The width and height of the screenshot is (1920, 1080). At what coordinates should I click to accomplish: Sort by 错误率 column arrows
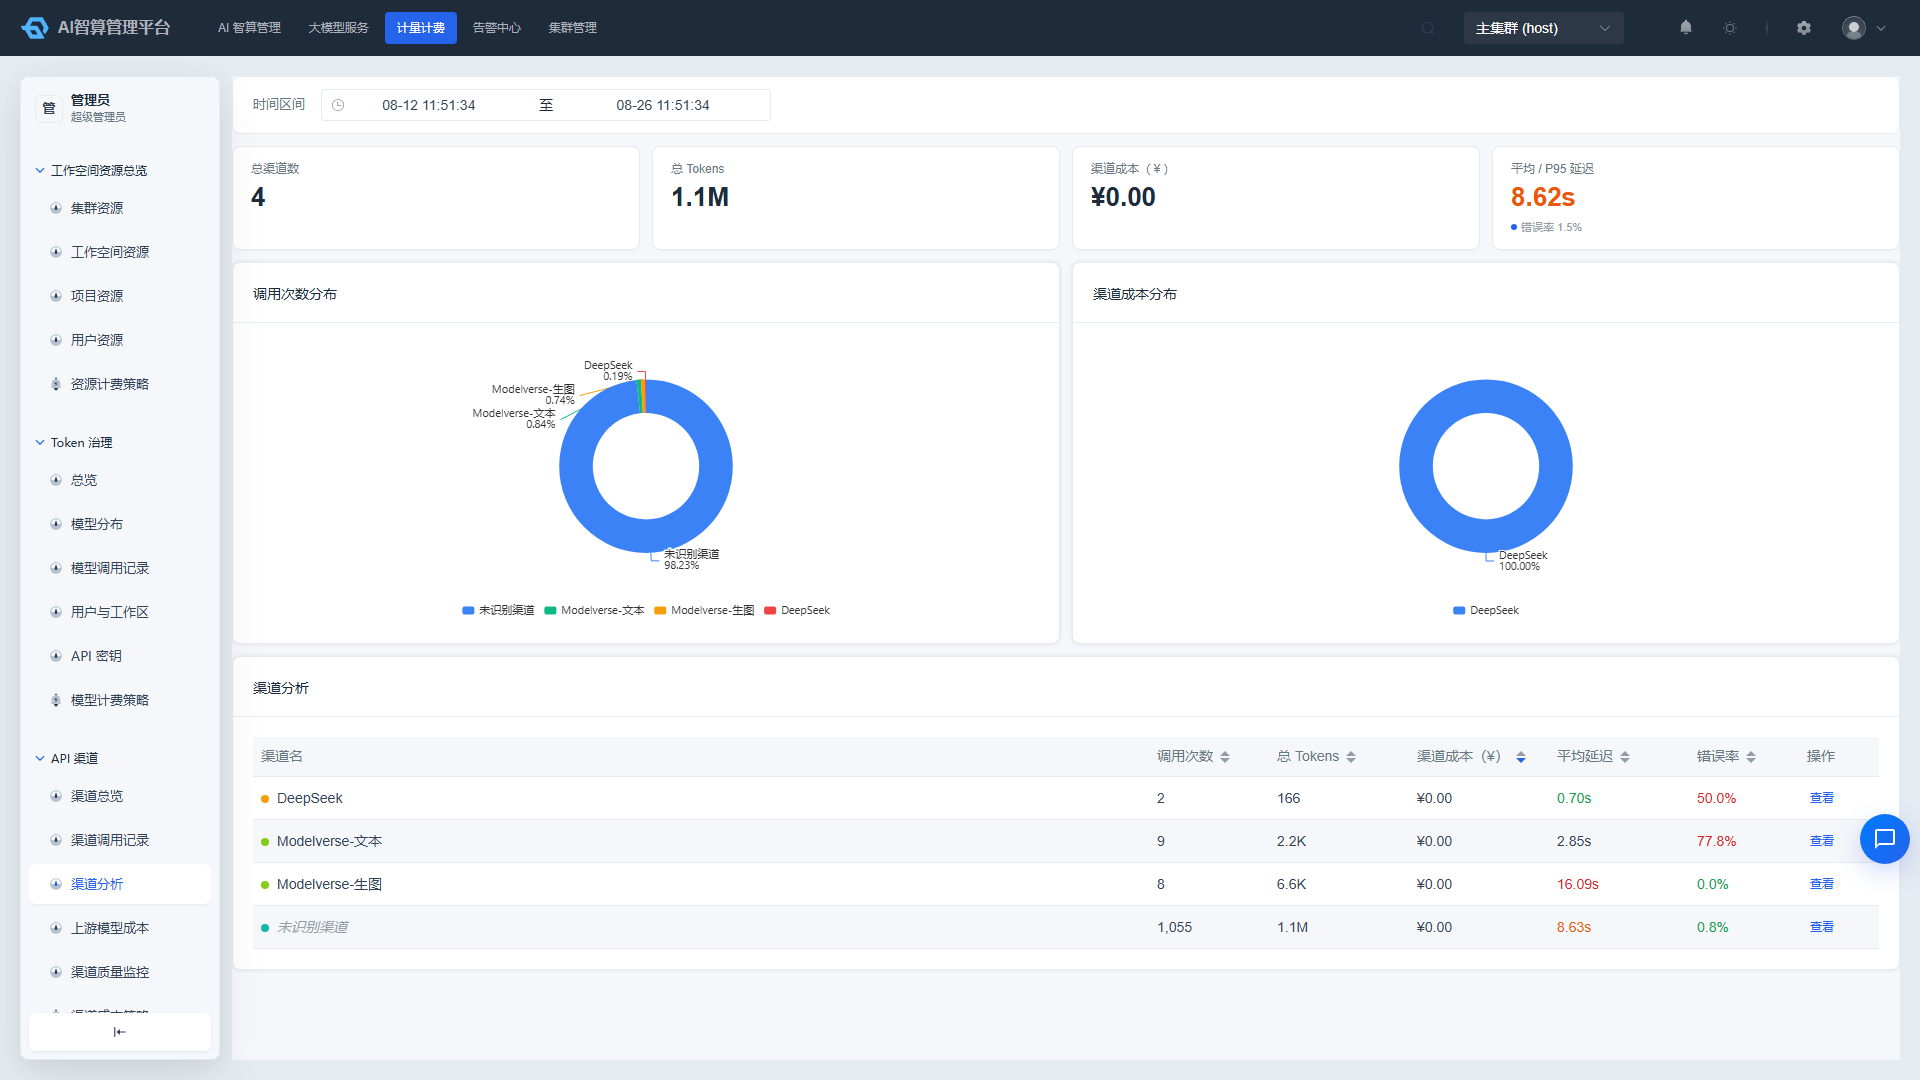coord(1751,757)
